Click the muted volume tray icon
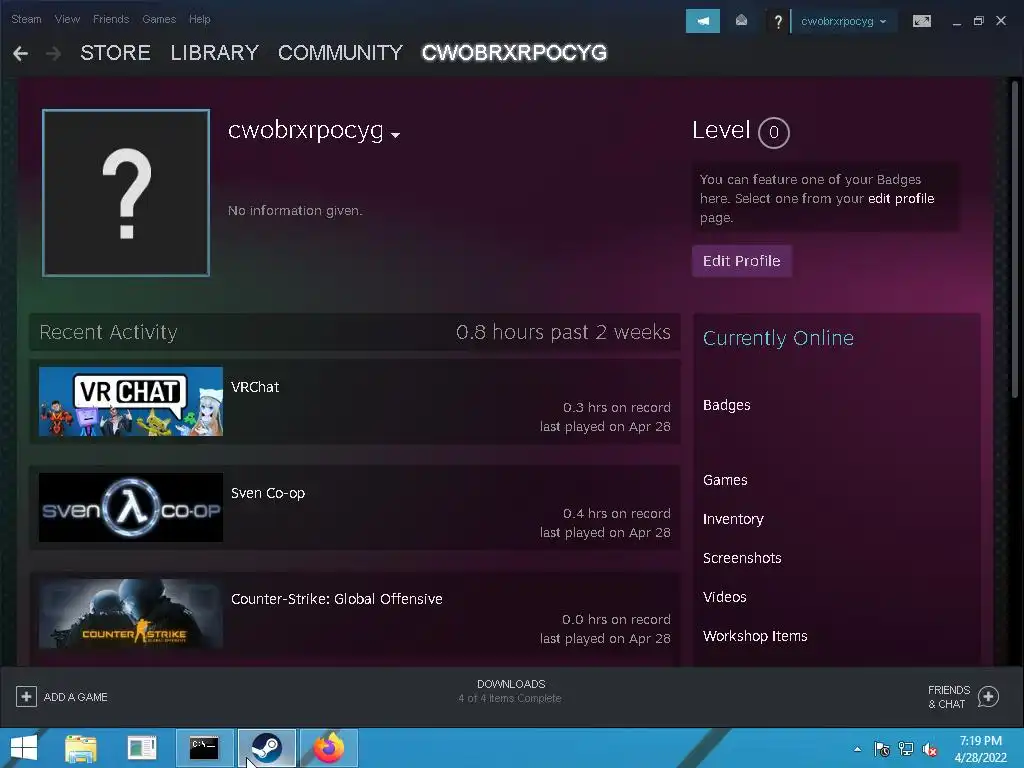 (930, 749)
